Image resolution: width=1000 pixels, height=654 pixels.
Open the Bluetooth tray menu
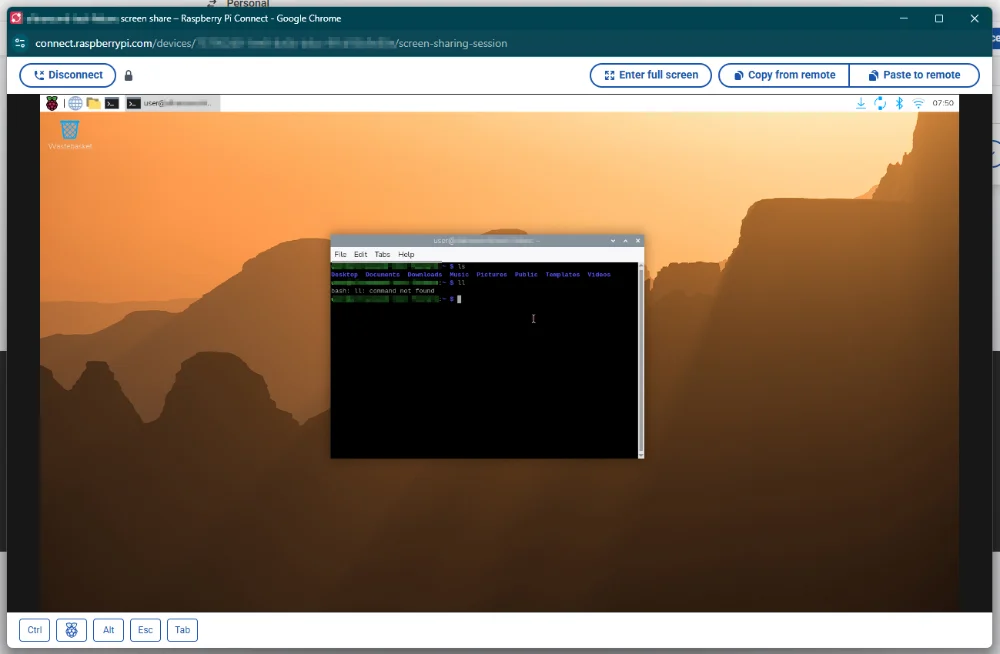pyautogui.click(x=899, y=103)
